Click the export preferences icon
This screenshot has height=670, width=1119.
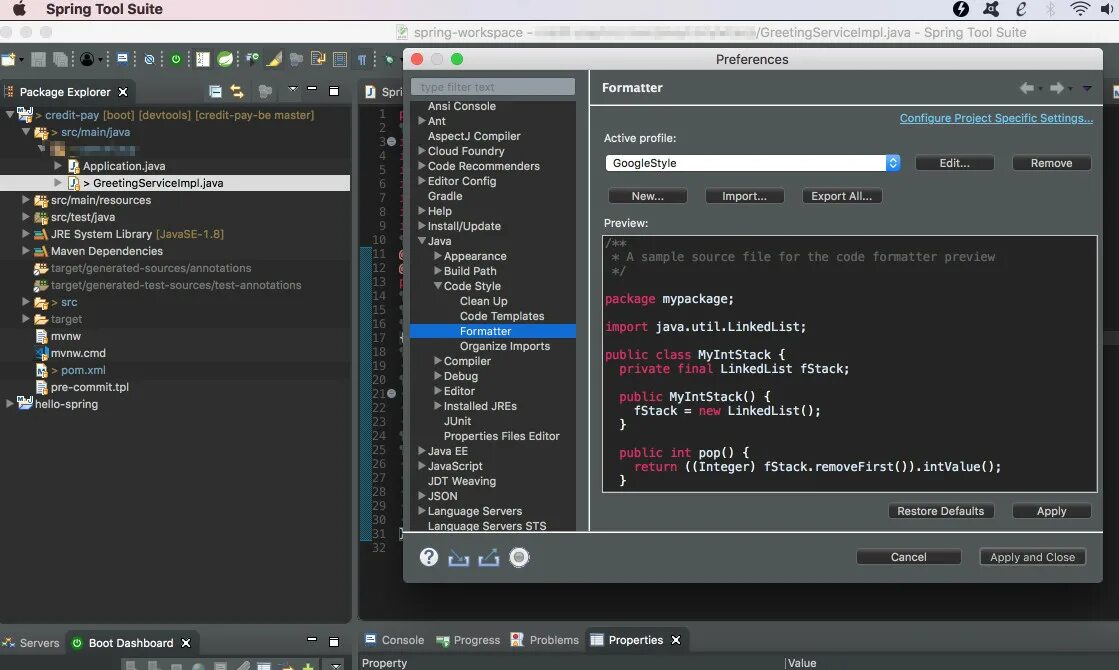click(x=489, y=557)
